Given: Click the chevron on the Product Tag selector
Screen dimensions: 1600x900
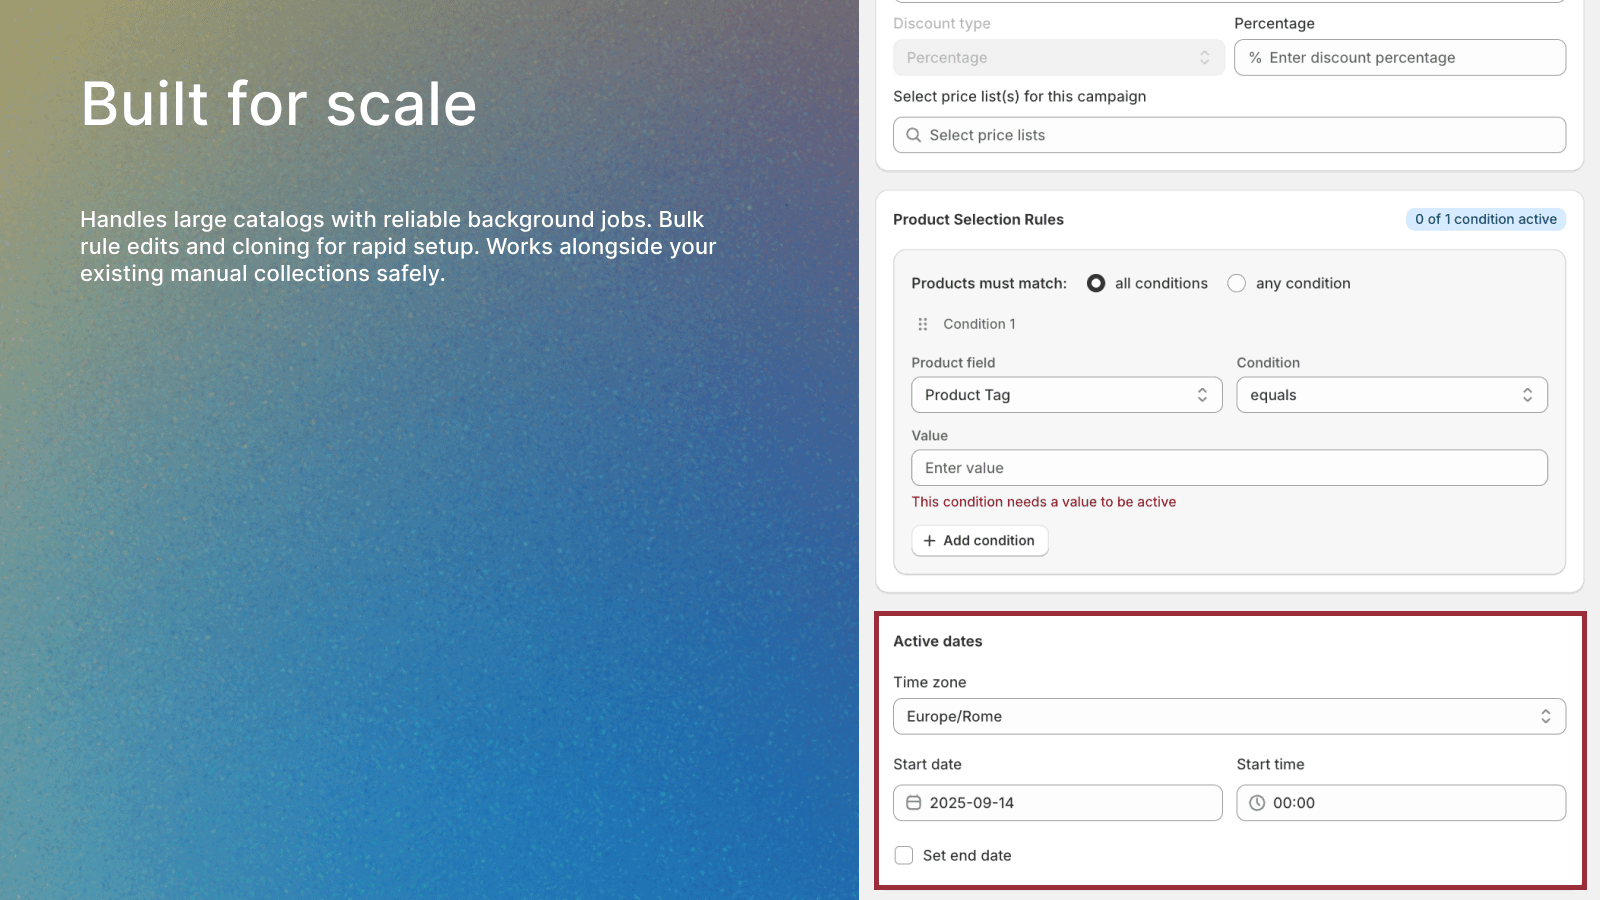Looking at the screenshot, I should click(1202, 394).
